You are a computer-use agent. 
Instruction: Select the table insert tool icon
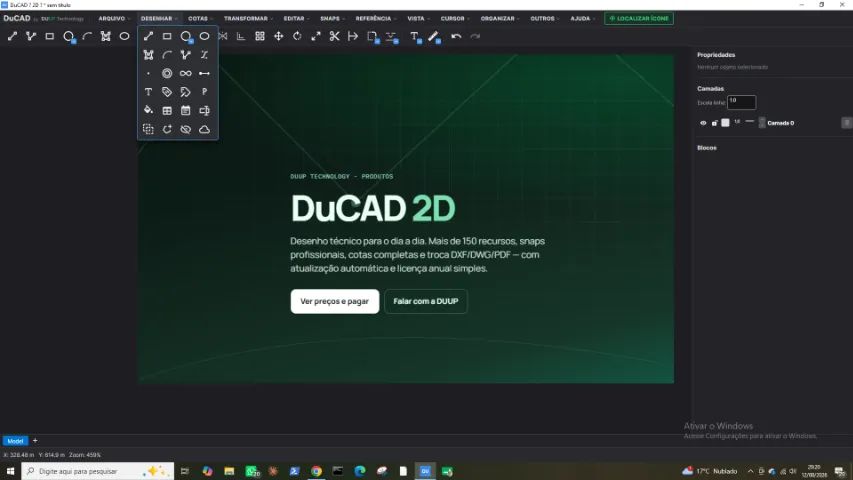(167, 110)
